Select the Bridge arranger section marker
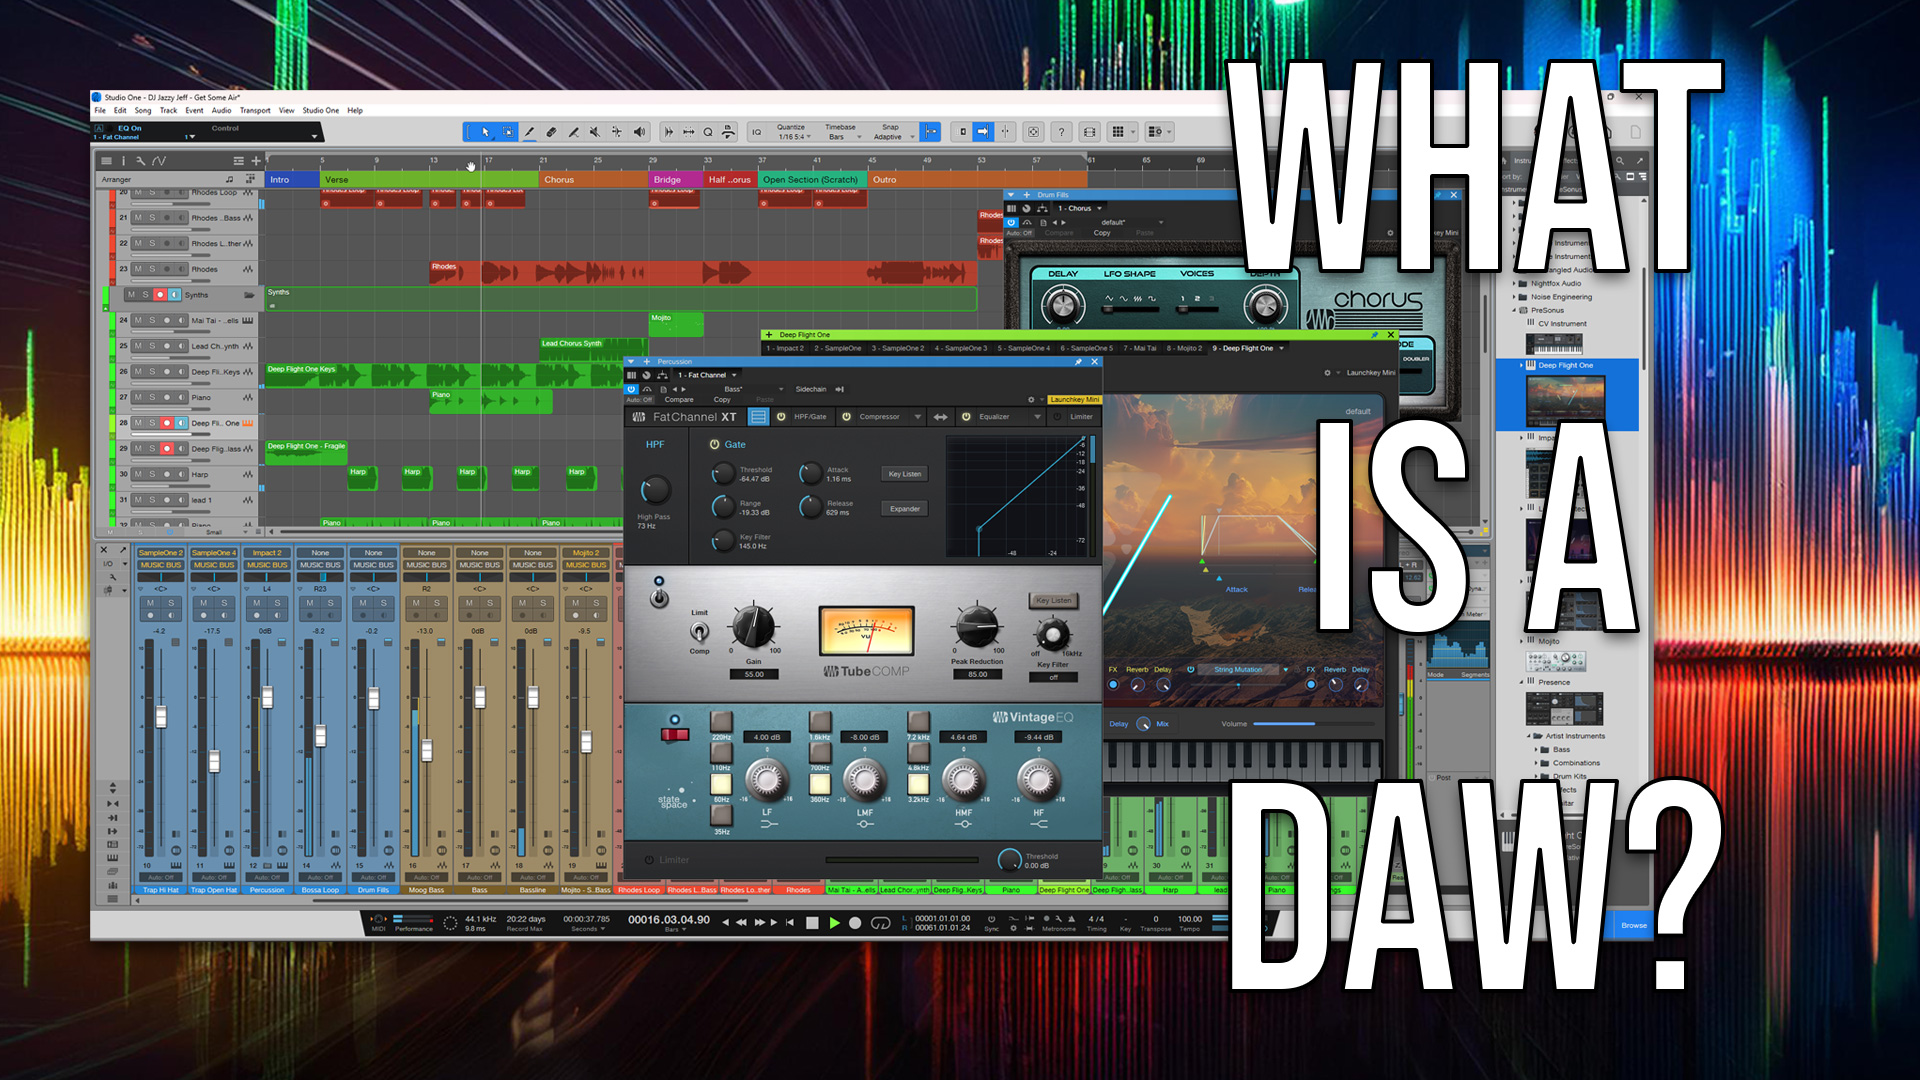The width and height of the screenshot is (1920, 1080). [x=675, y=180]
